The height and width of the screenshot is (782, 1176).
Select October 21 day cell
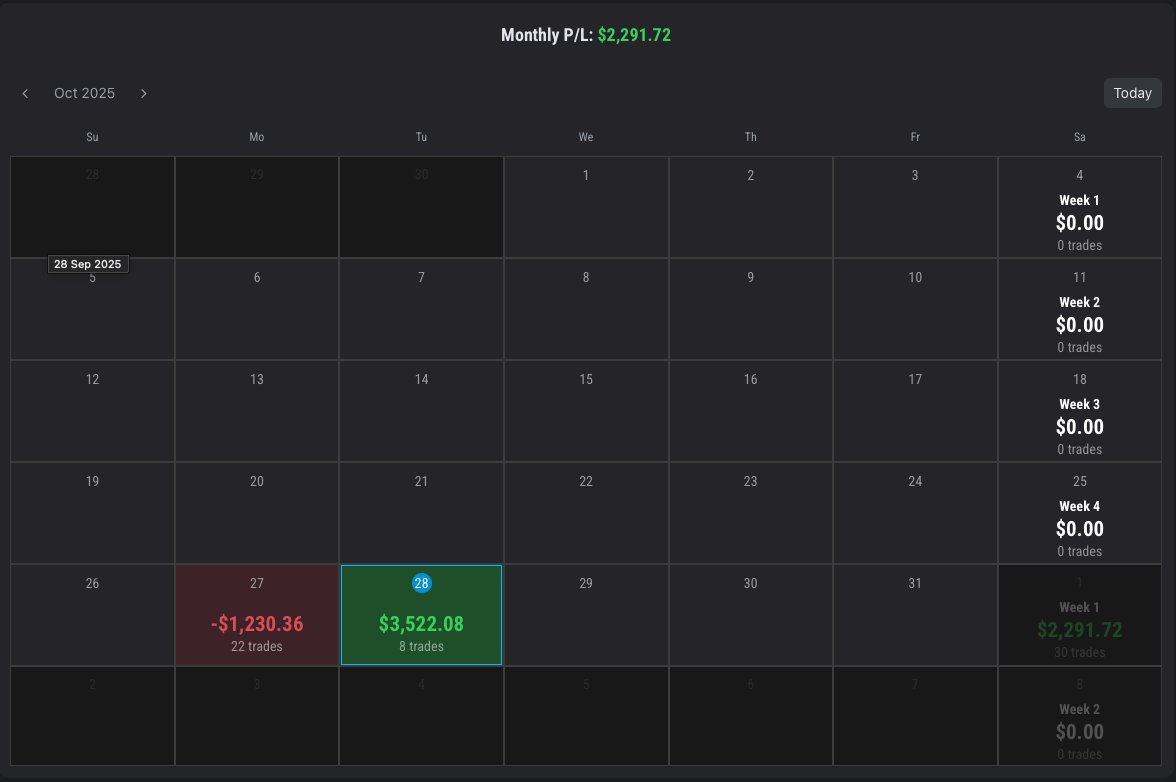click(x=422, y=513)
